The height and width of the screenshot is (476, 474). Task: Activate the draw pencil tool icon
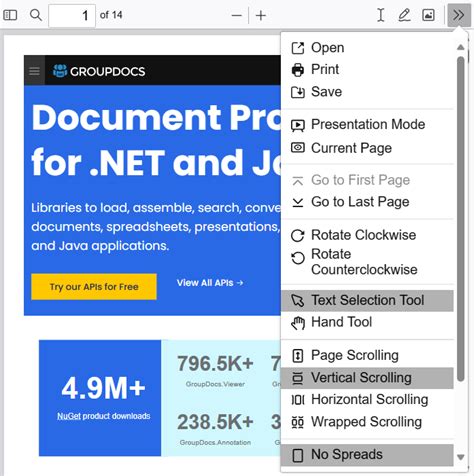(404, 15)
